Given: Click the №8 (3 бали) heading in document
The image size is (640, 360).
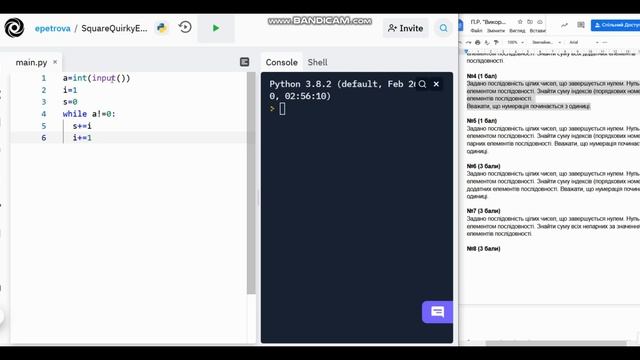Looking at the screenshot, I should [483, 249].
